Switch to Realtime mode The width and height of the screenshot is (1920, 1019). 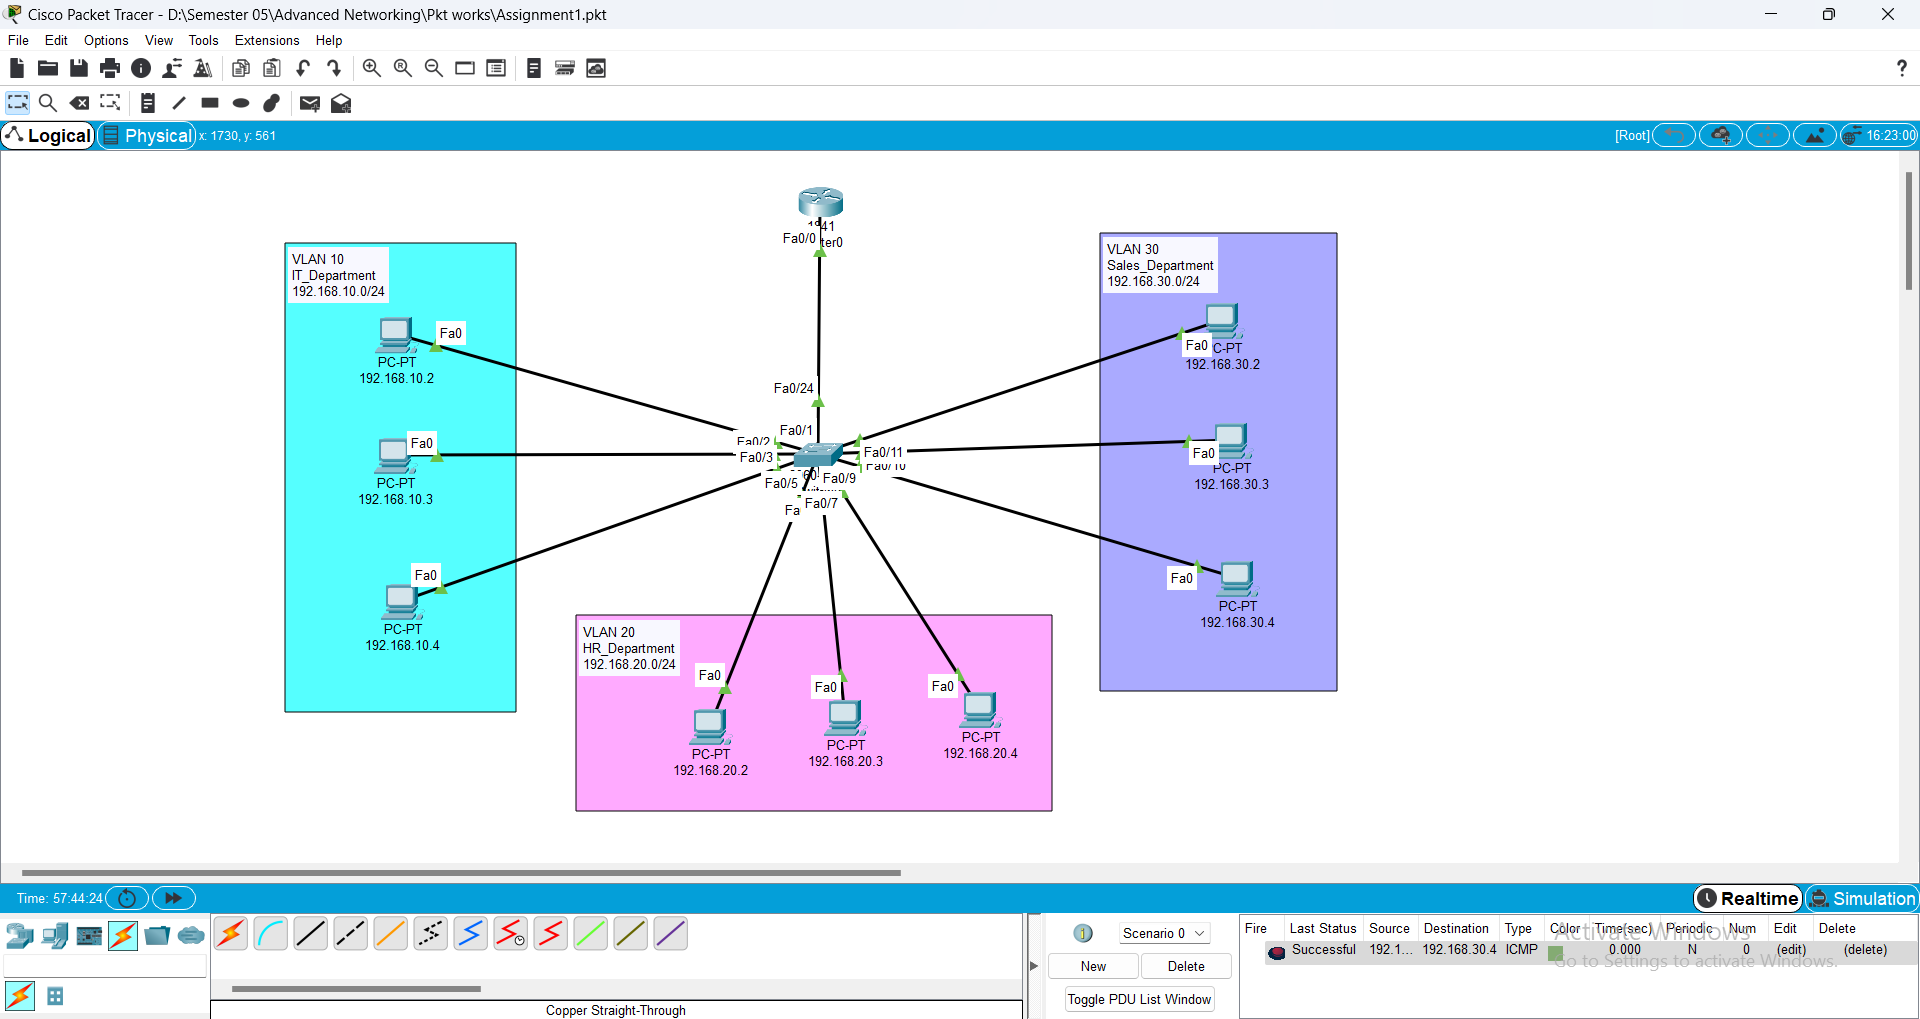[x=1748, y=898]
